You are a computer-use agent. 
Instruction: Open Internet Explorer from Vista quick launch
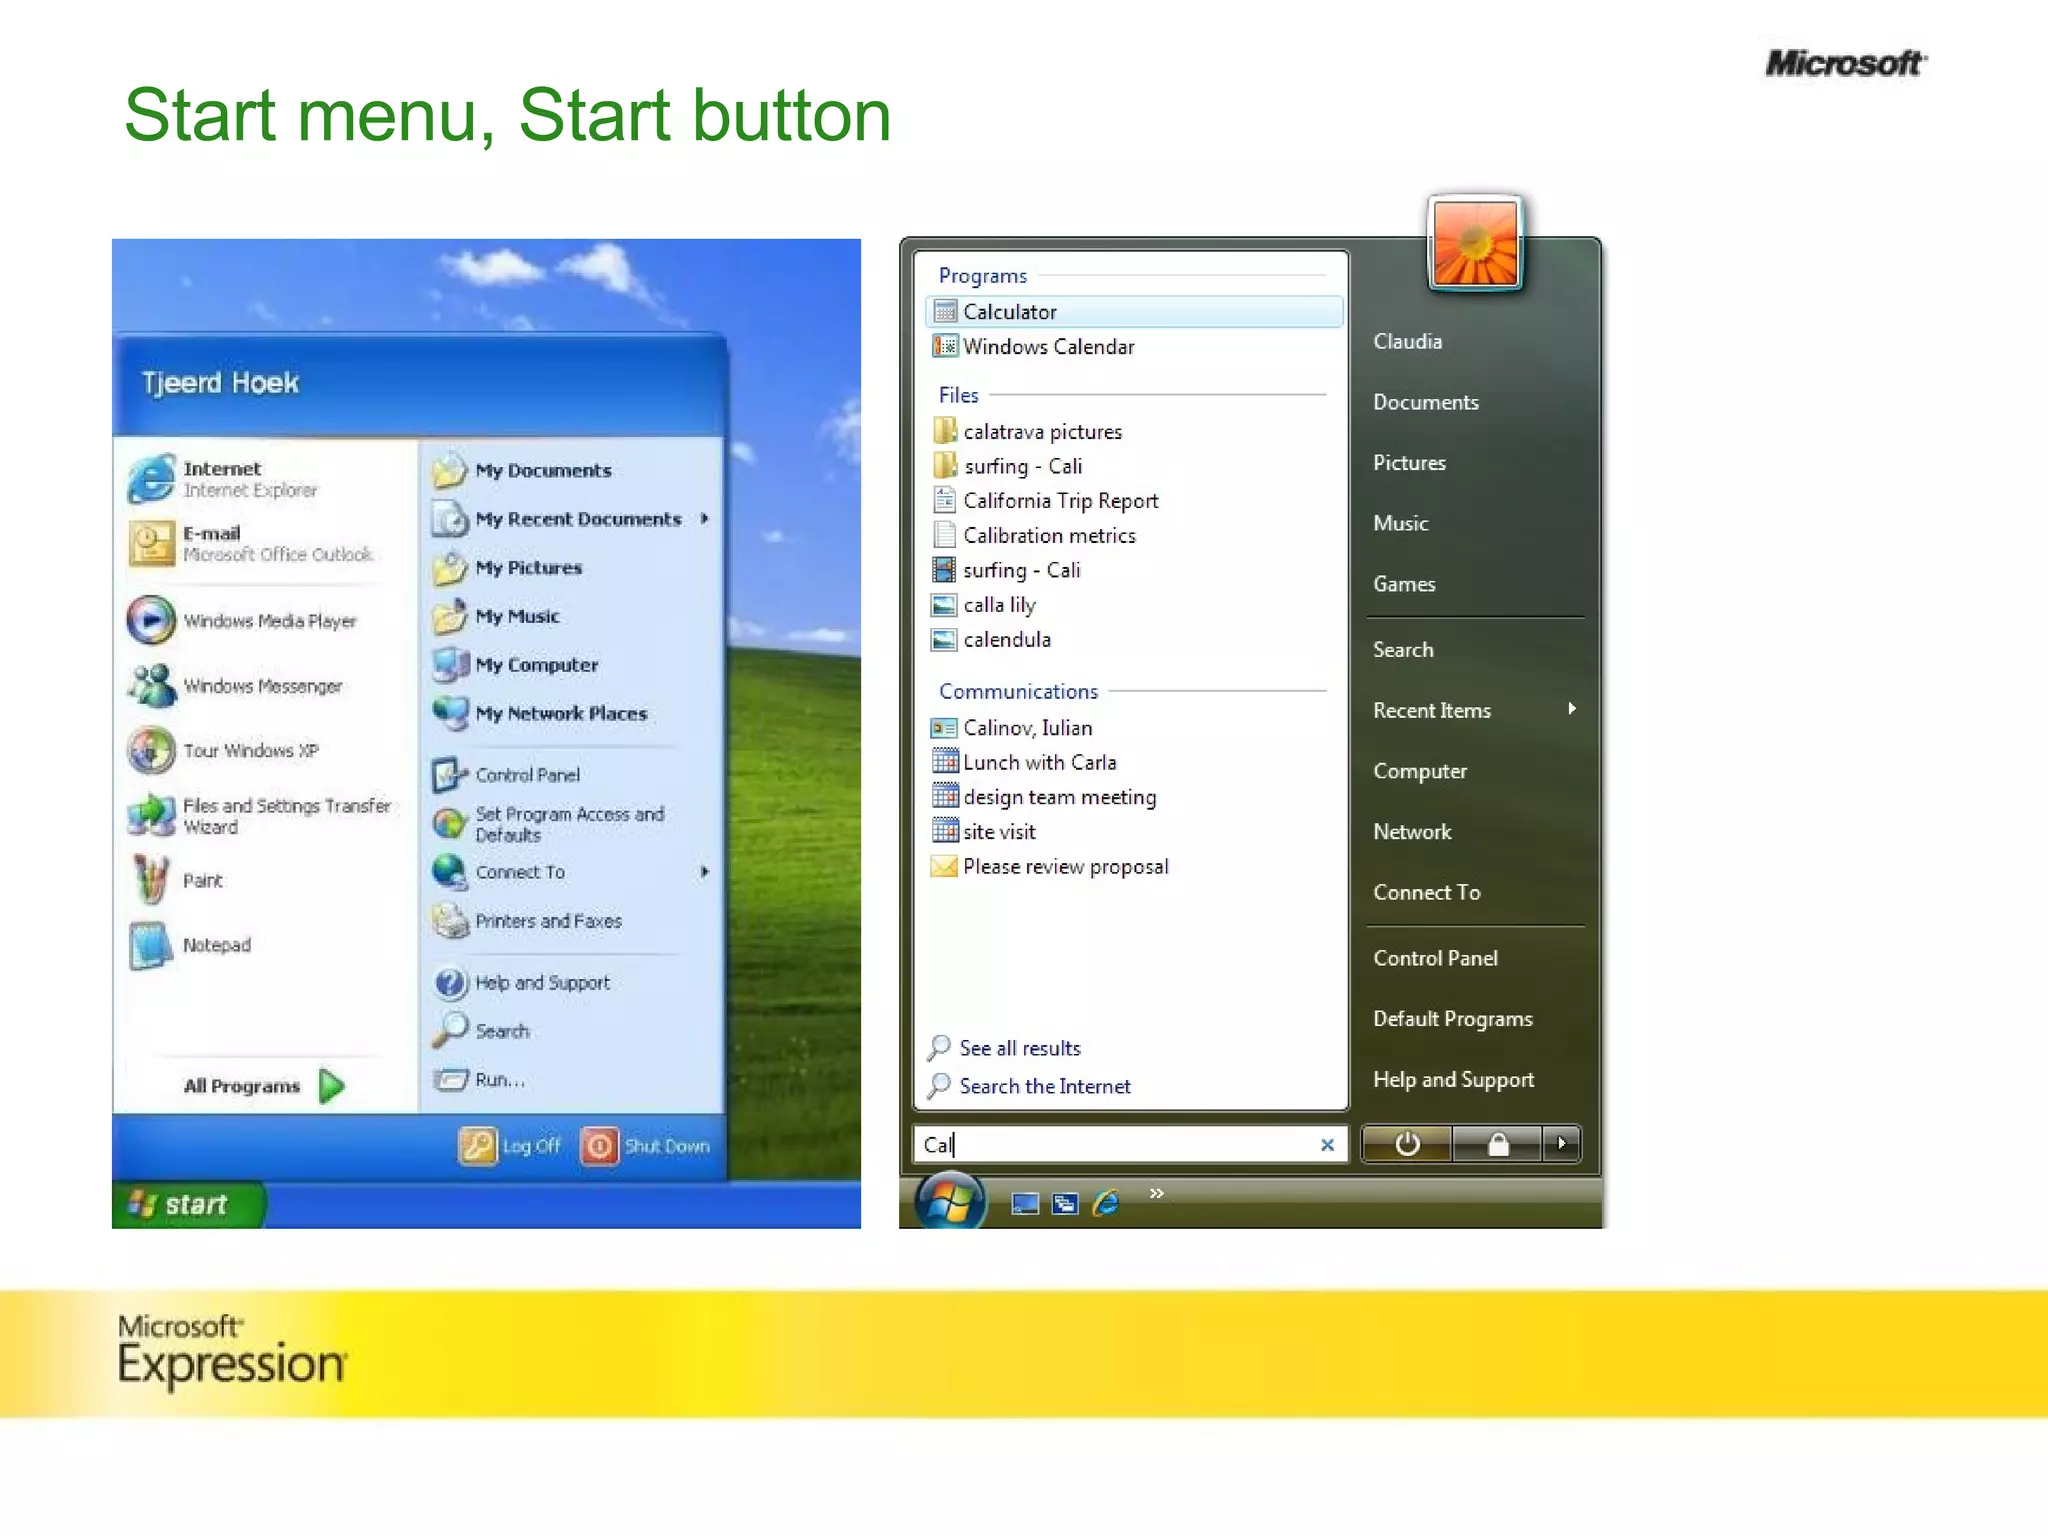[x=1106, y=1203]
